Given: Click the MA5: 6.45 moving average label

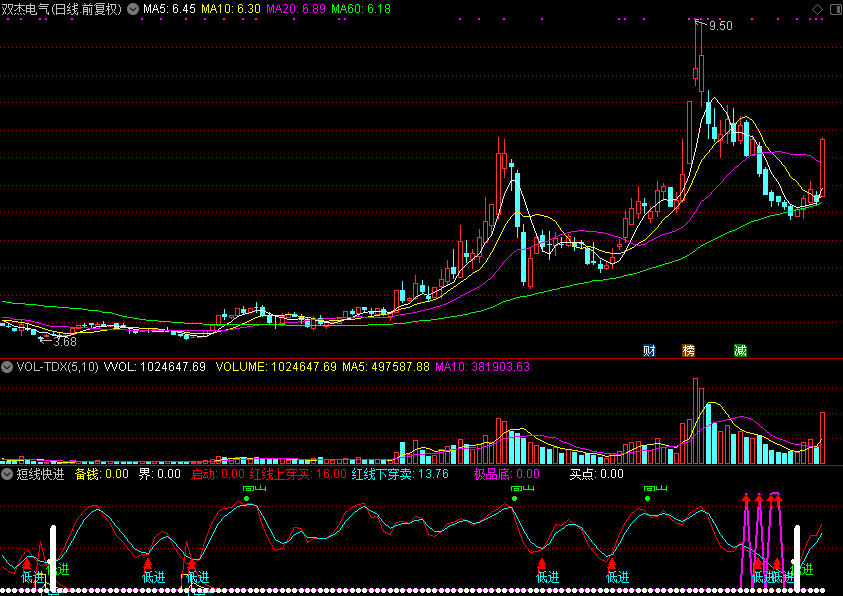Looking at the screenshot, I should point(169,9).
